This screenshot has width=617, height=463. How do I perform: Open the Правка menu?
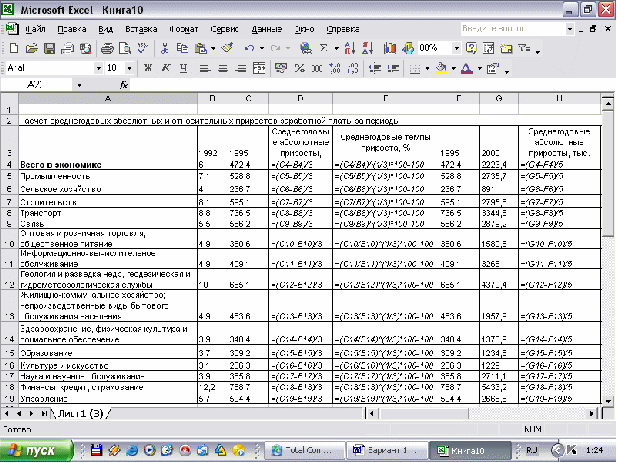tap(72, 29)
